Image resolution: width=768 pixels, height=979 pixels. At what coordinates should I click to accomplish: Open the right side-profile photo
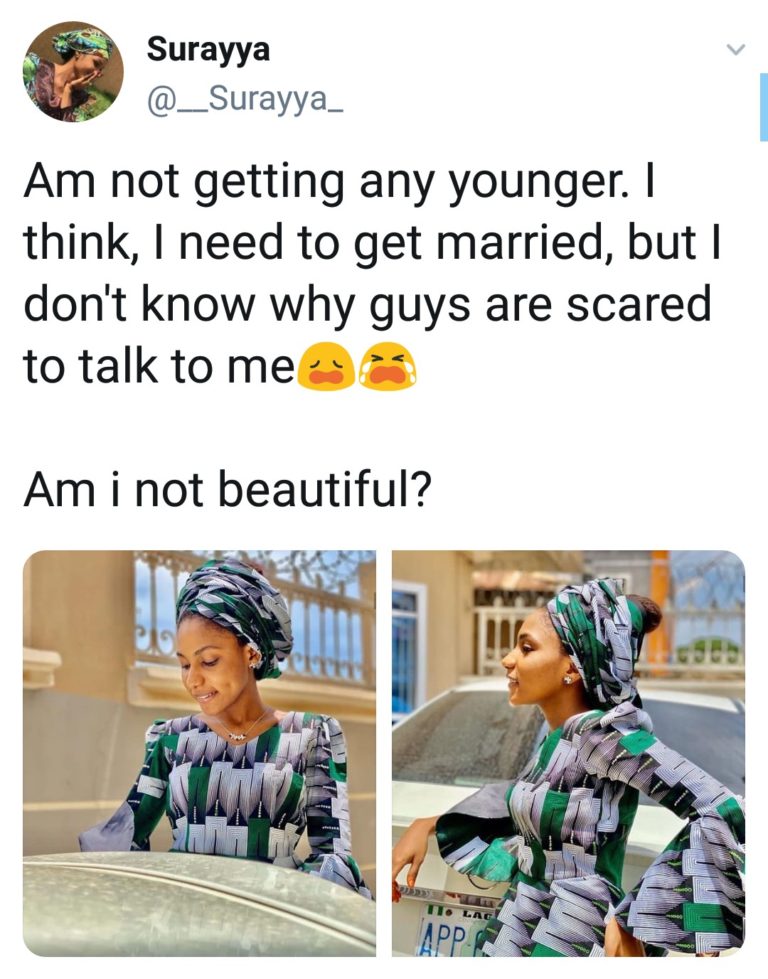coord(568,753)
